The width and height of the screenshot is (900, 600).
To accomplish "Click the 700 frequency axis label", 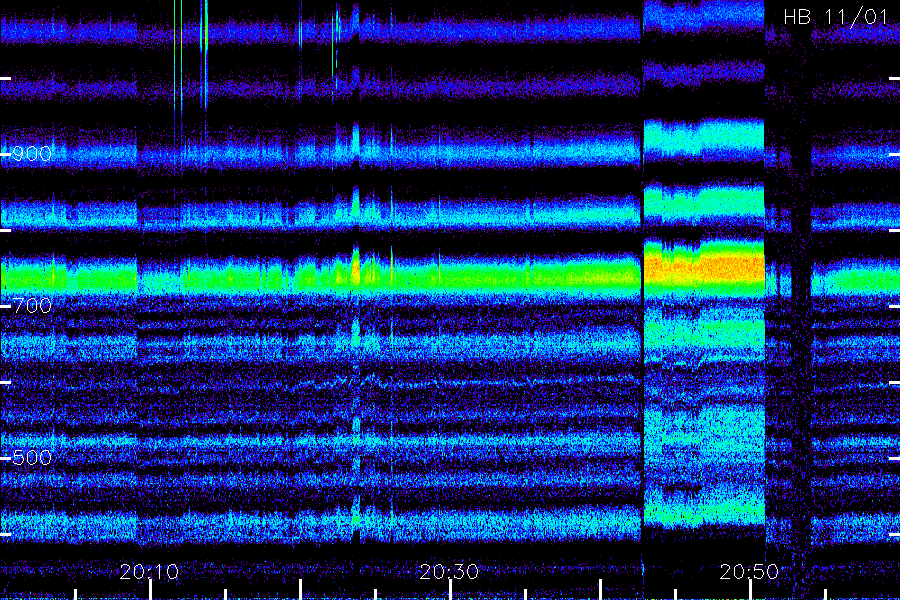I will click(x=32, y=305).
